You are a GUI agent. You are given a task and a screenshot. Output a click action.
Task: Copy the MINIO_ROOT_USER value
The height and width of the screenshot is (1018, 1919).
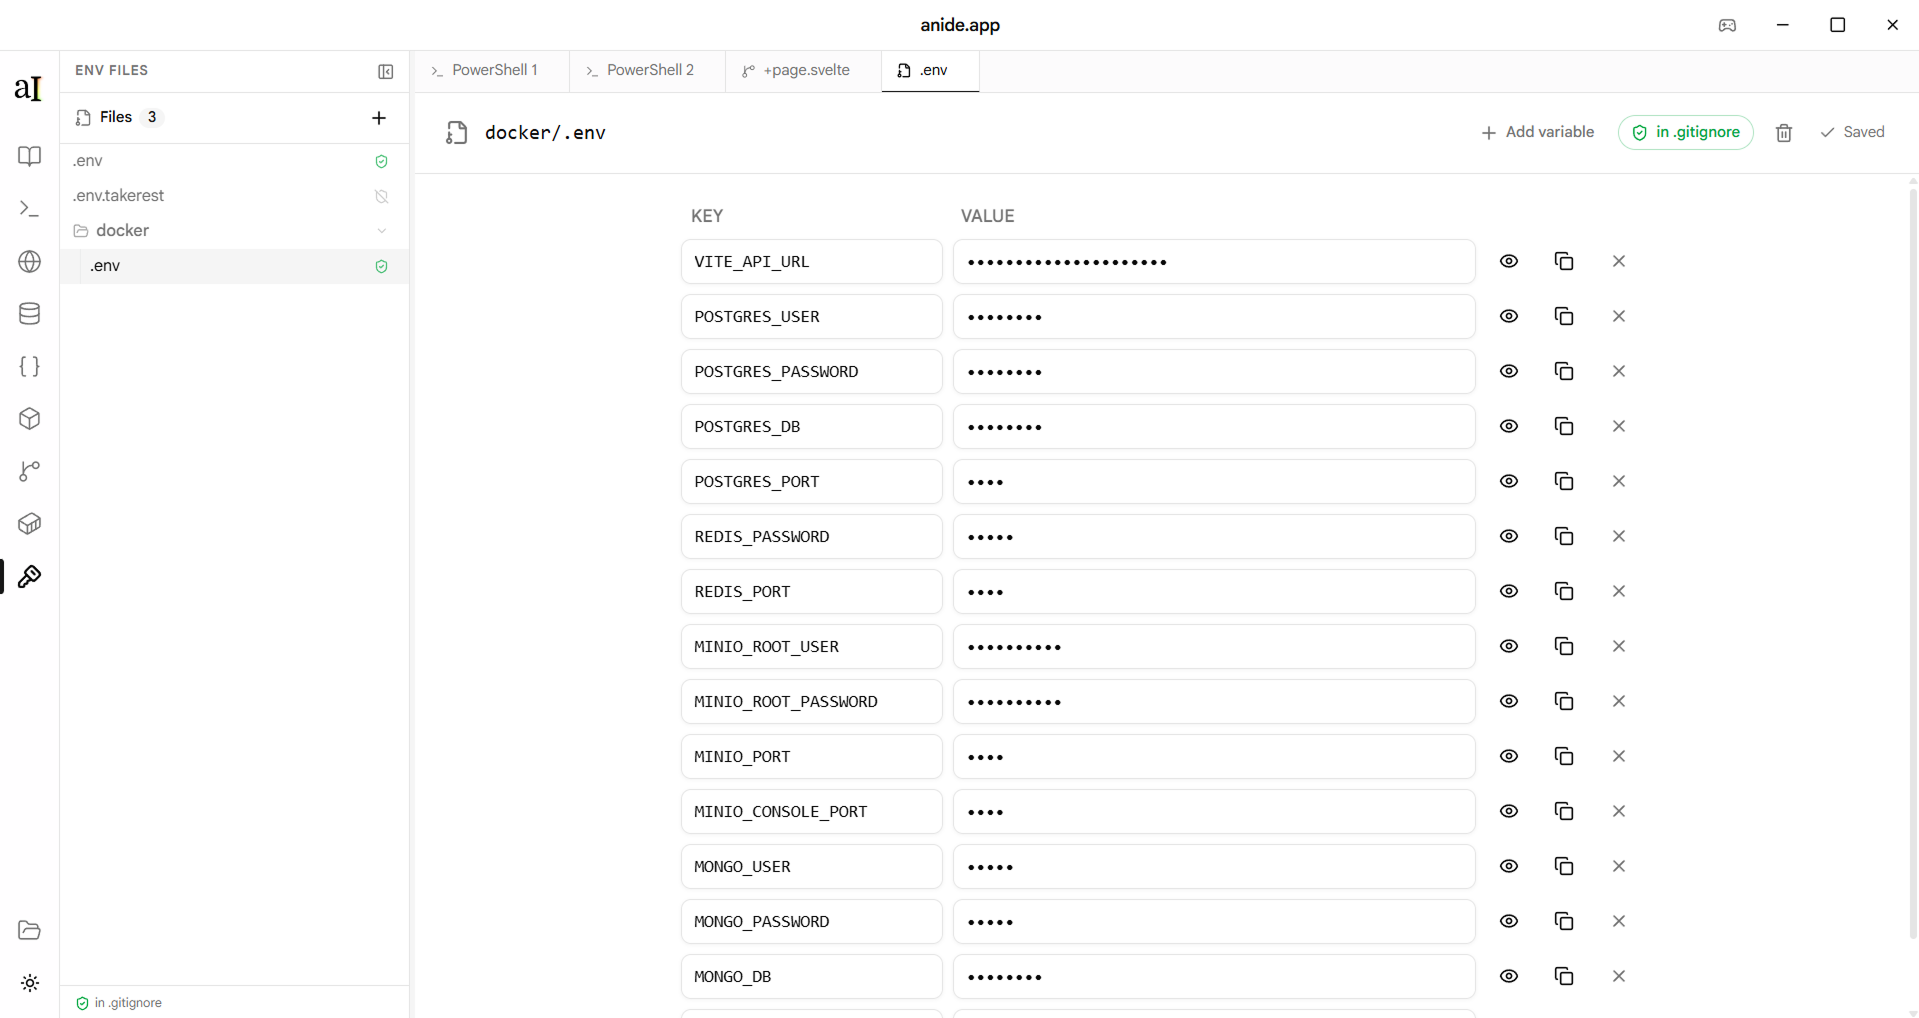1564,646
